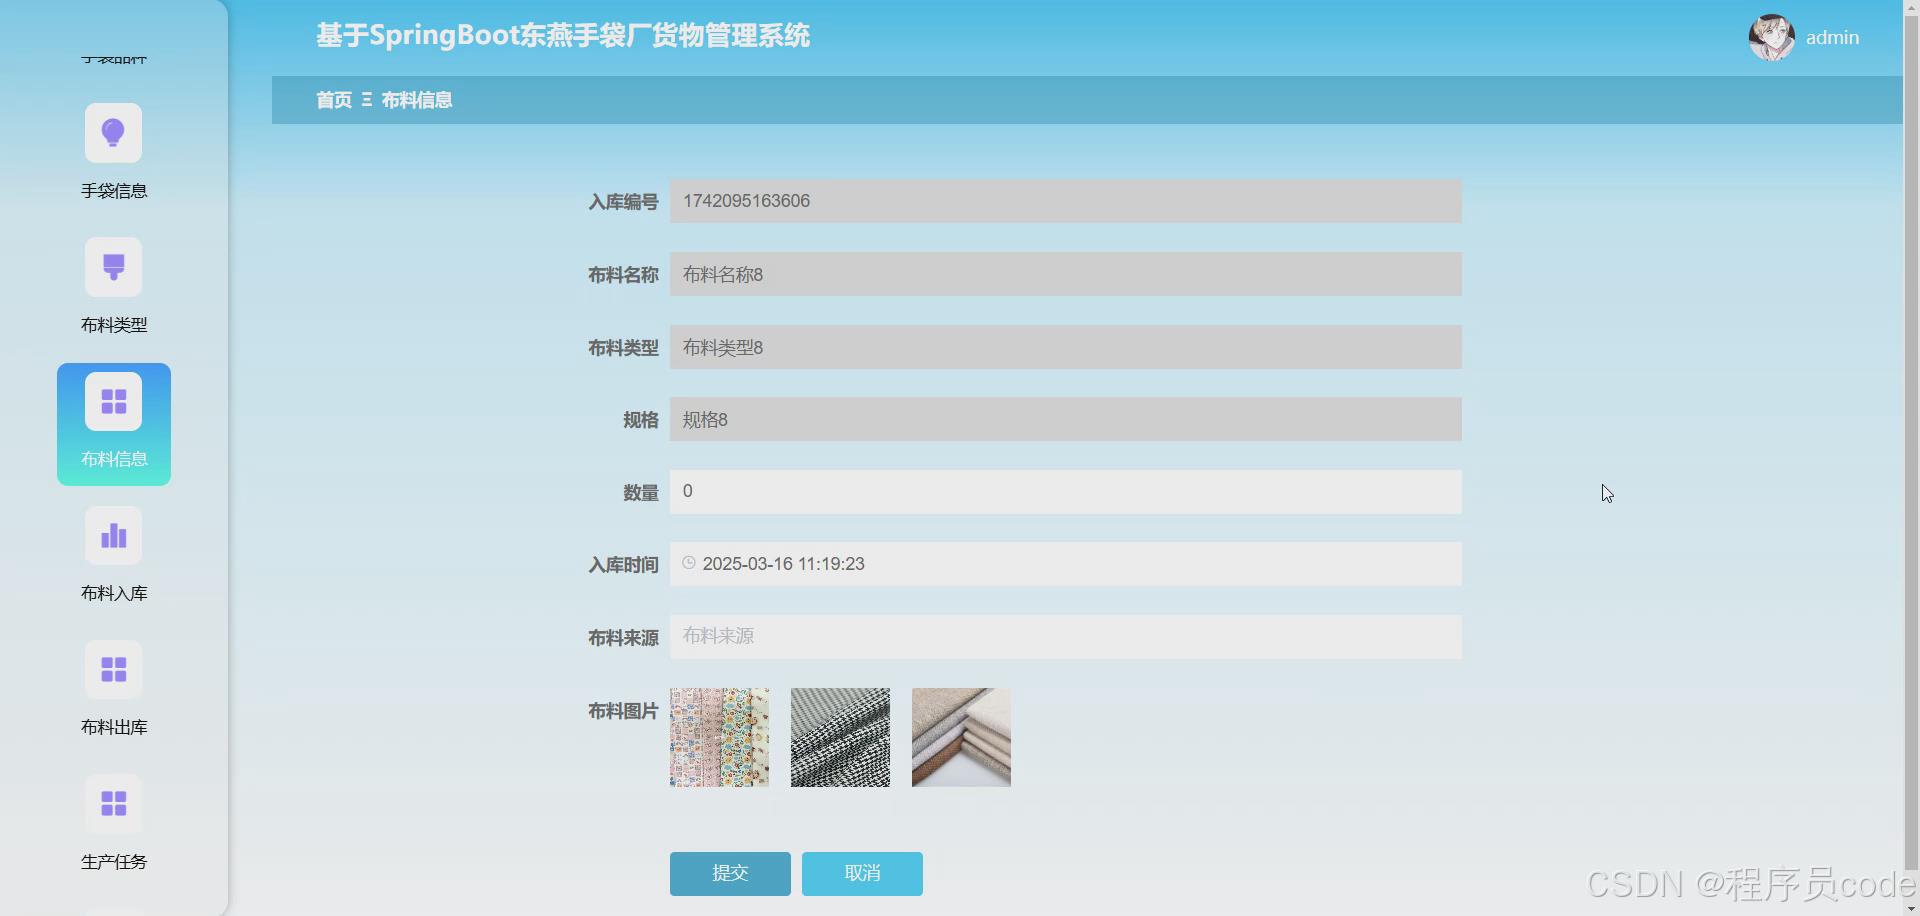Open 布料出库 via its sidebar icon
This screenshot has height=916, width=1920.
[113, 670]
